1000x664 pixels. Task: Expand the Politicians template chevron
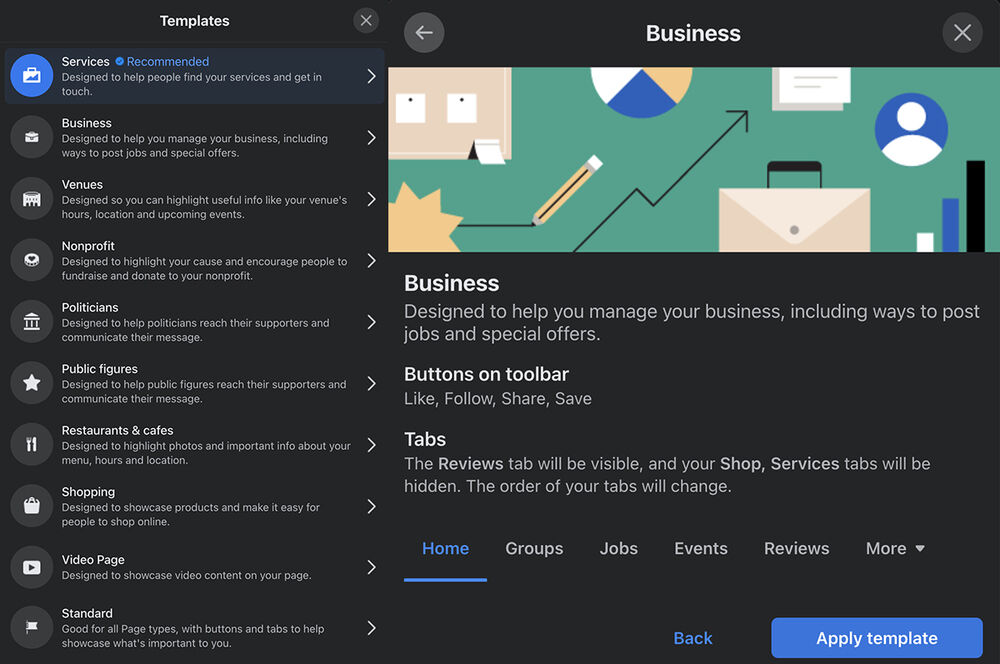[372, 322]
